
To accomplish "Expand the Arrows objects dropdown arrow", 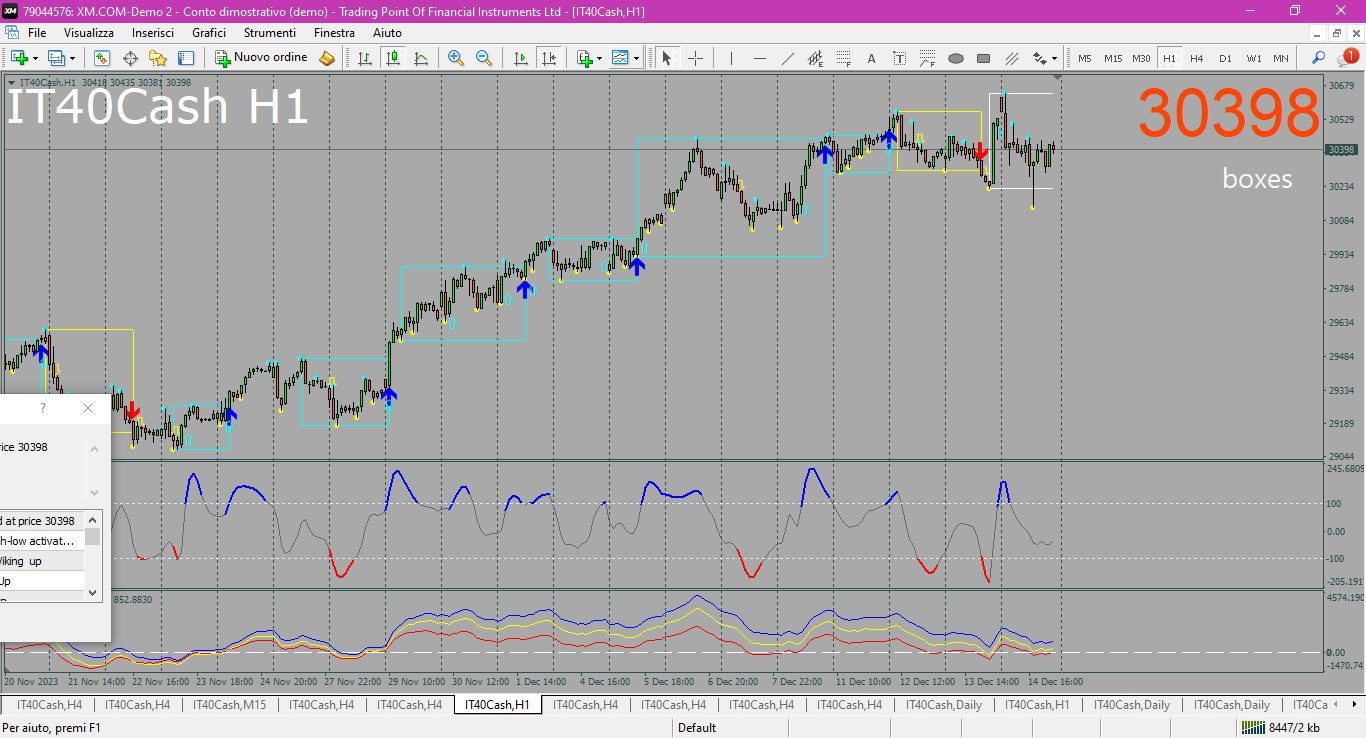I will point(1055,58).
